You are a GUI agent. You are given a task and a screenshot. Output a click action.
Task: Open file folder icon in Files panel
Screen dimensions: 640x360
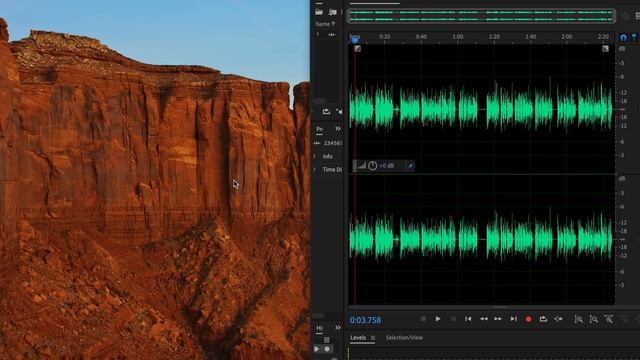pyautogui.click(x=319, y=12)
